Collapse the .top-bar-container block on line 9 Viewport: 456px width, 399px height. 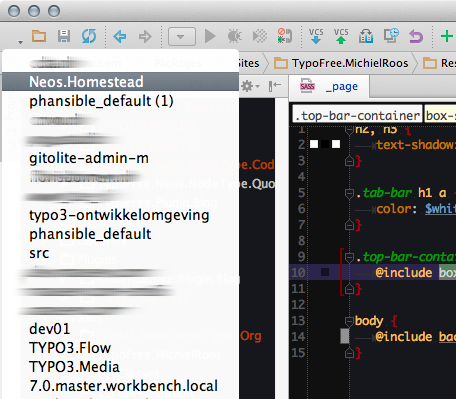pos(349,257)
